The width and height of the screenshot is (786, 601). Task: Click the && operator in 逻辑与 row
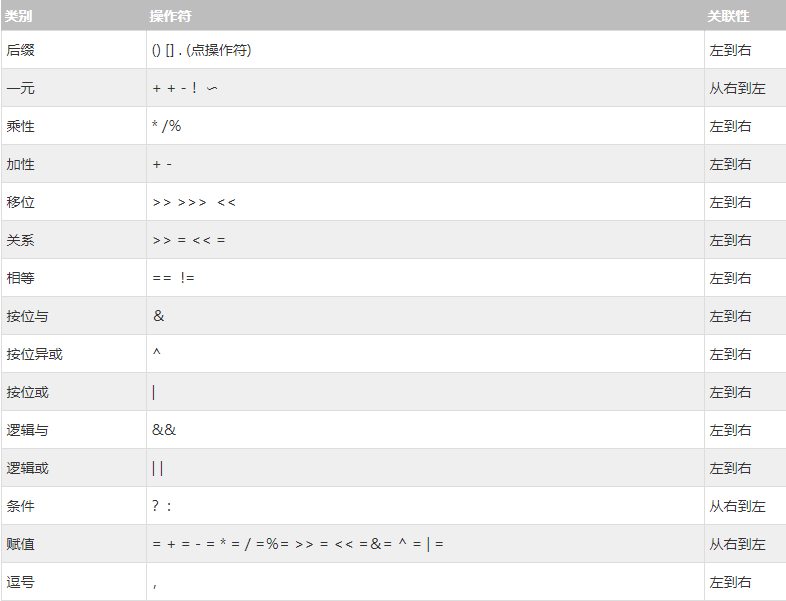tap(164, 430)
